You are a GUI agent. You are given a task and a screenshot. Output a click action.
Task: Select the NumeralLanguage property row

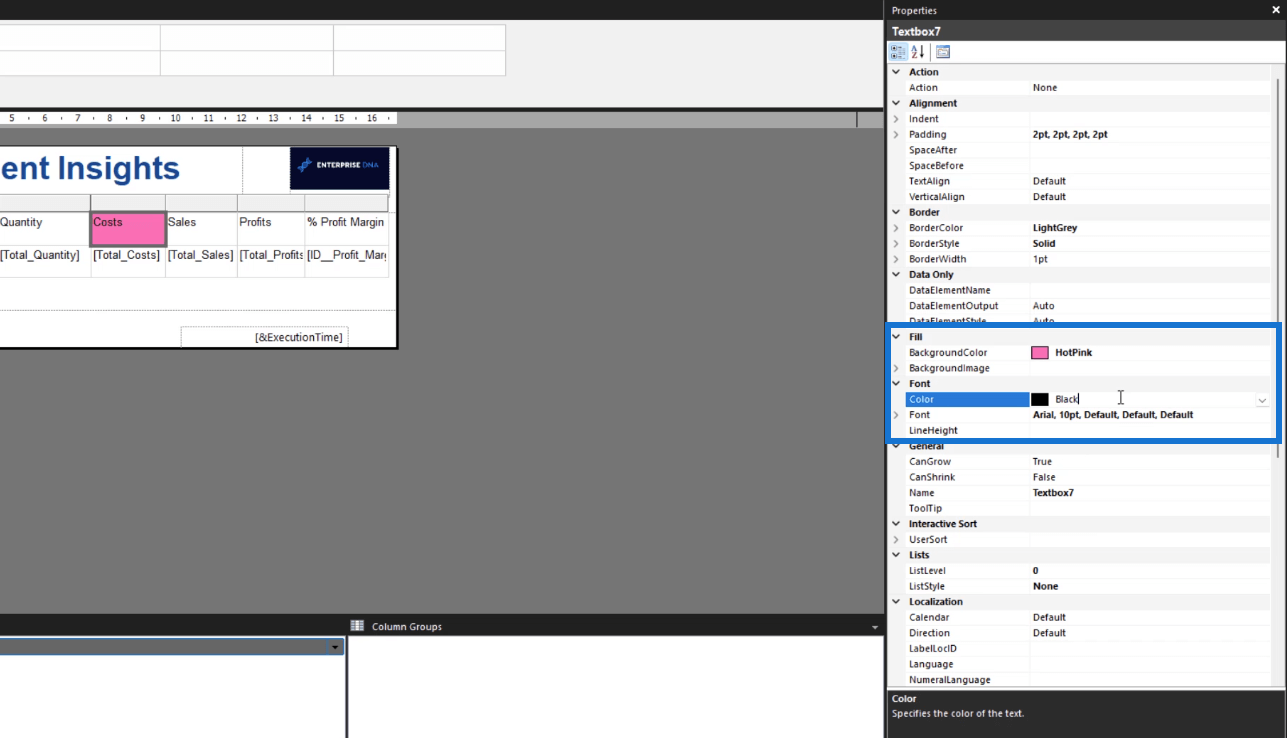pyautogui.click(x=1088, y=680)
